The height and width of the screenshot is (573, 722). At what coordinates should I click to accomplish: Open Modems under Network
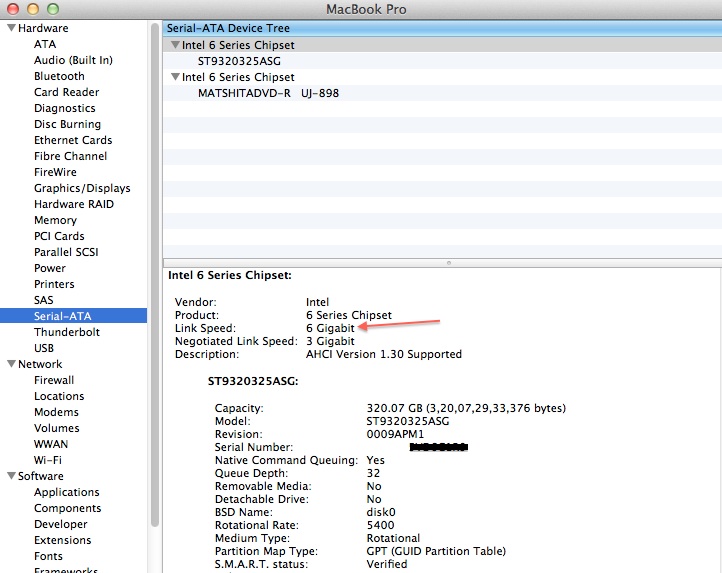tap(56, 412)
